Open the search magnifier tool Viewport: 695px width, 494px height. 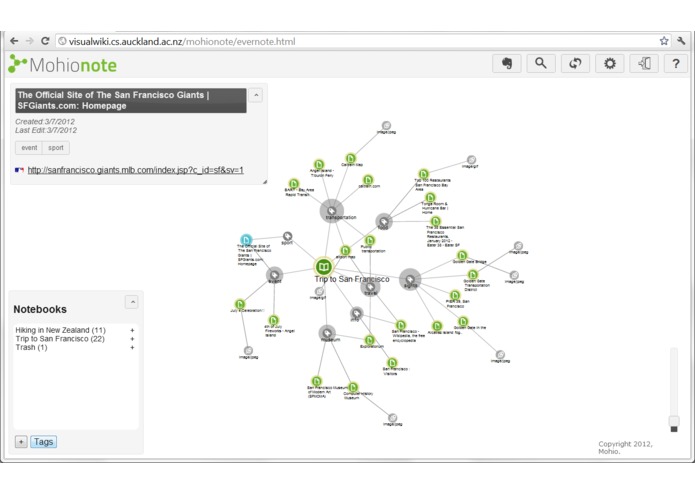(541, 64)
